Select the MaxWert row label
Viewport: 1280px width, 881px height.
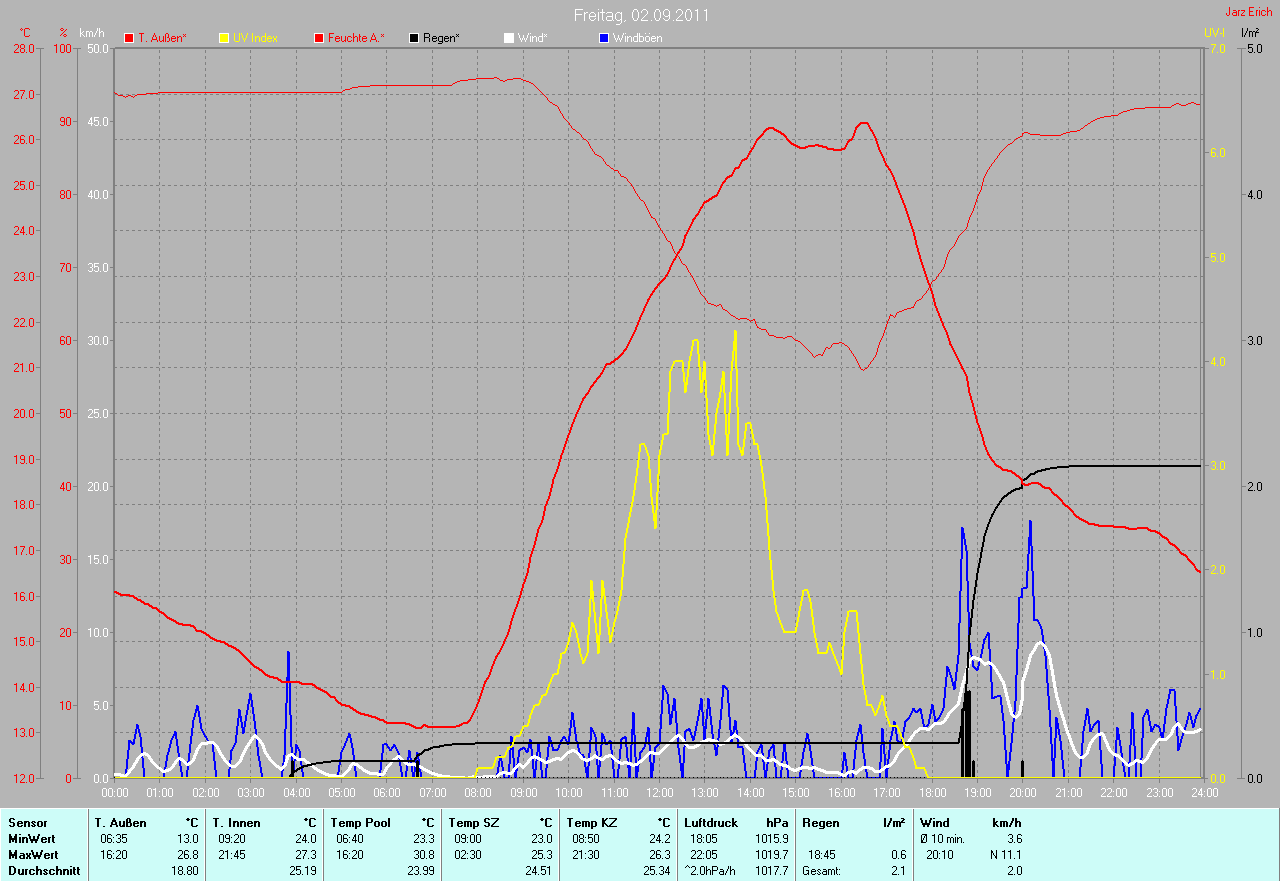click(34, 855)
